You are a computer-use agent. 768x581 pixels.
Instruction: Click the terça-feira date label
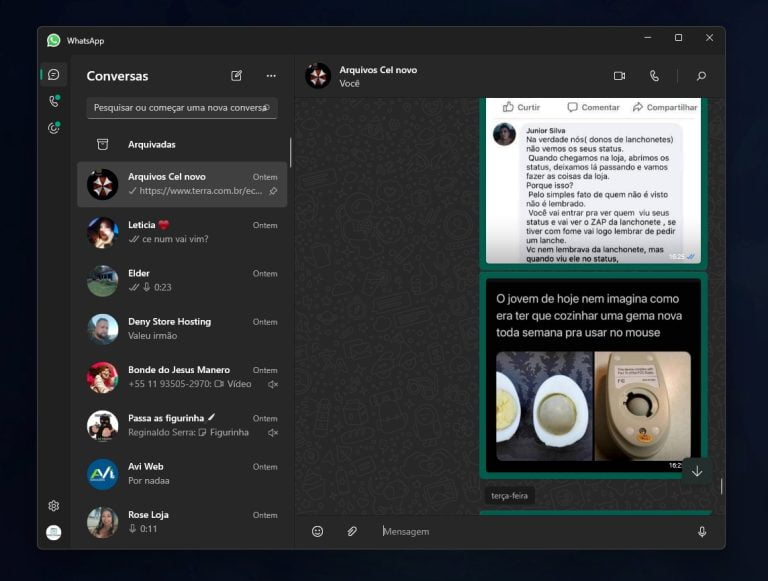[509, 496]
